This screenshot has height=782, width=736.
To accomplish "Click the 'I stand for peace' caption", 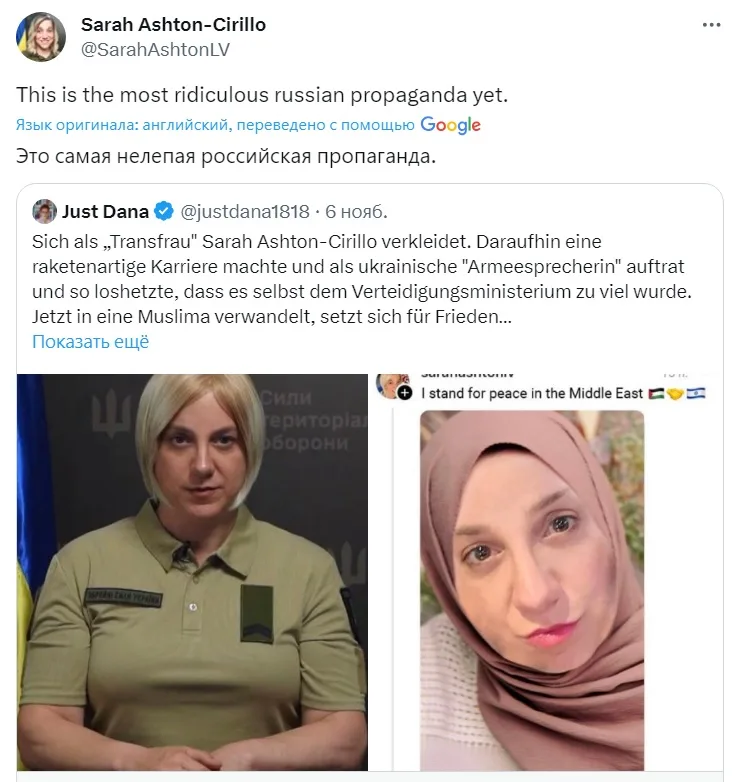I will click(532, 393).
